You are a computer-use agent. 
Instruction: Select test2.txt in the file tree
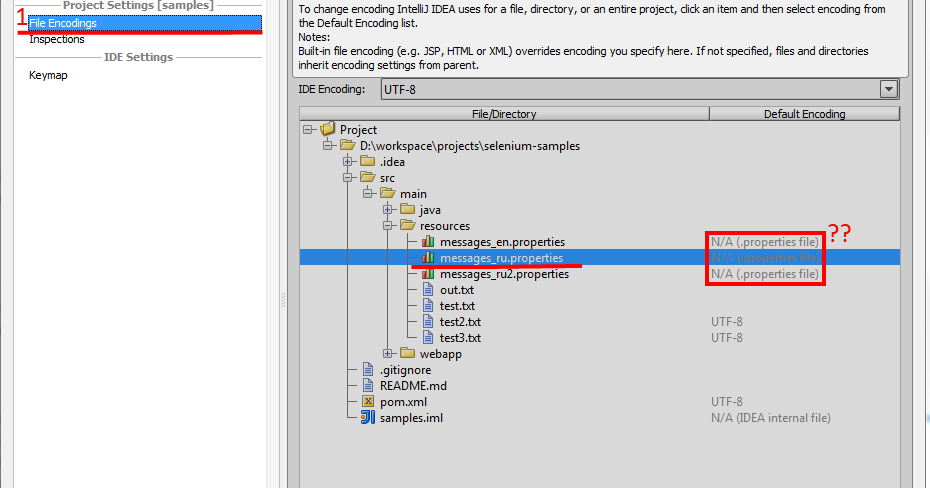click(460, 322)
